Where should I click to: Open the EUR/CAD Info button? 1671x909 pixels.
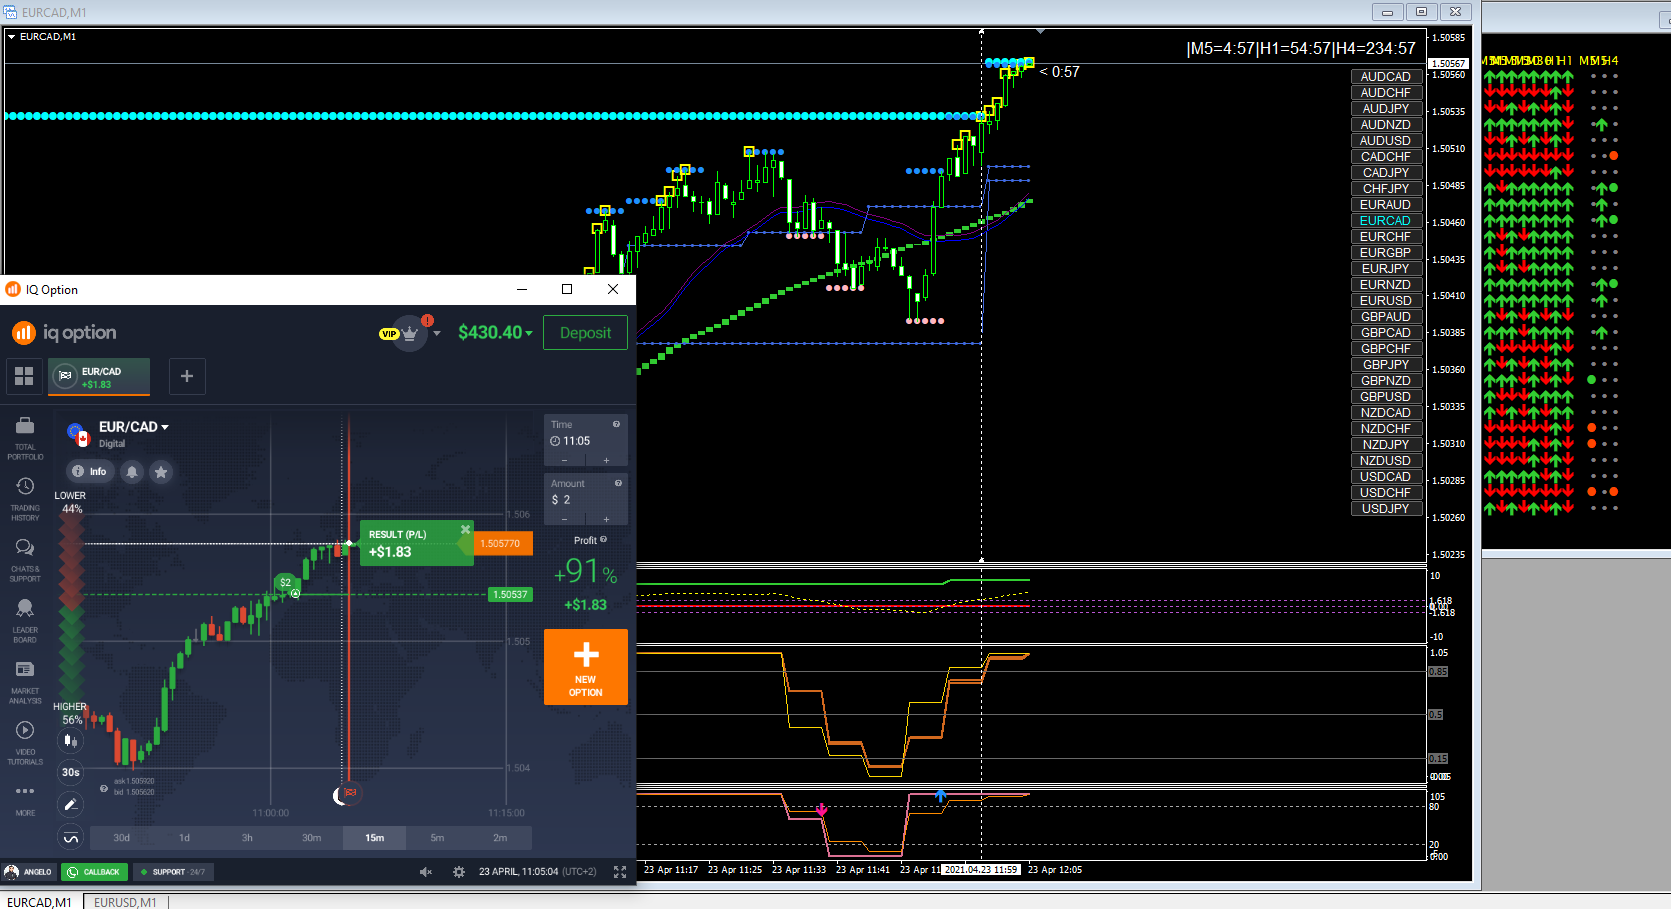[x=89, y=472]
